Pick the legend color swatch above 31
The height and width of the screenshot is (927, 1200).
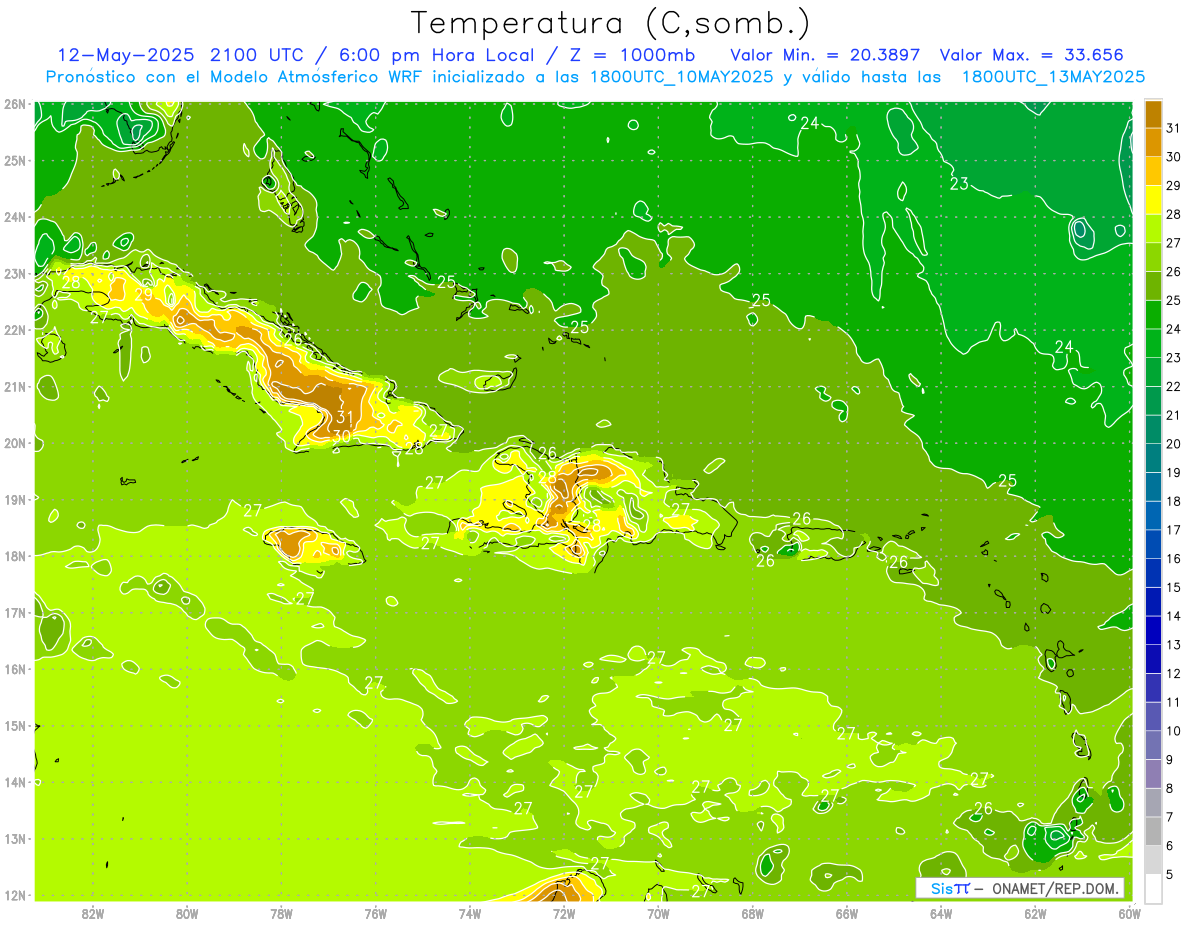[1153, 114]
